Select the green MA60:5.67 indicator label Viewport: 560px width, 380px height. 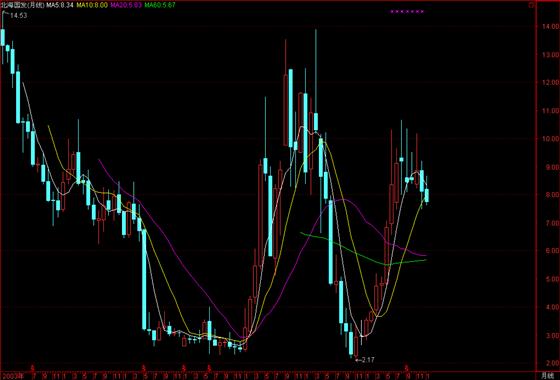coord(160,5)
